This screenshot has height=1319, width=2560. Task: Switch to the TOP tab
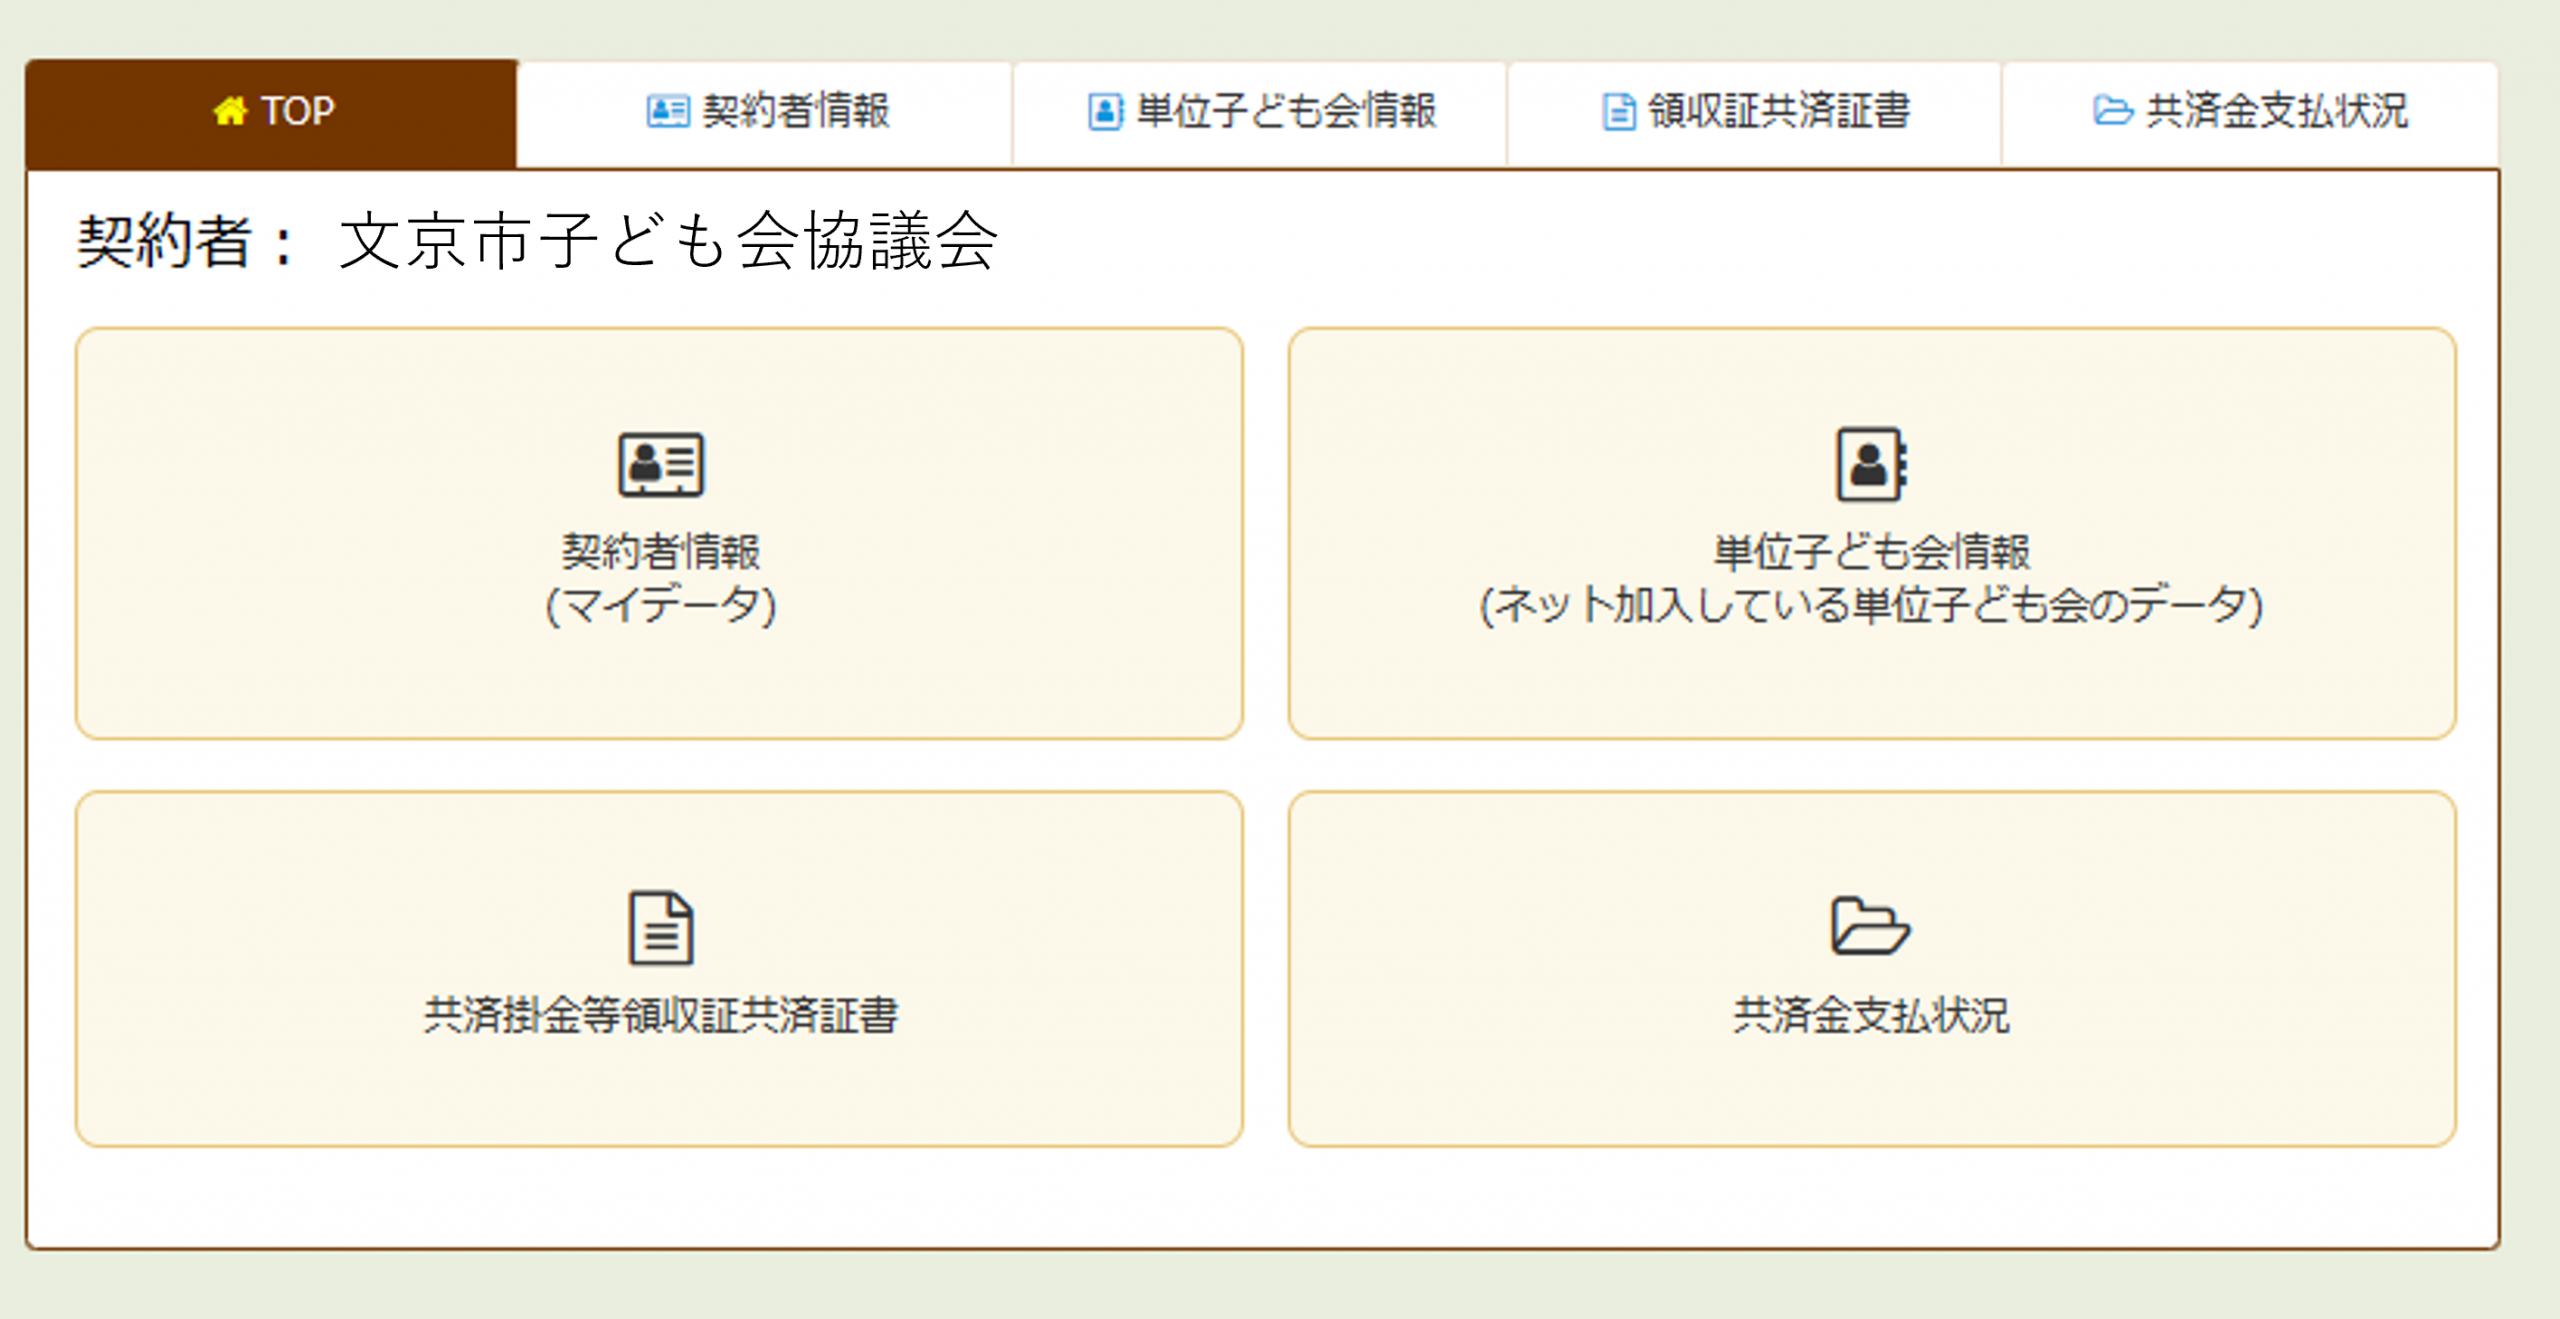(x=272, y=113)
